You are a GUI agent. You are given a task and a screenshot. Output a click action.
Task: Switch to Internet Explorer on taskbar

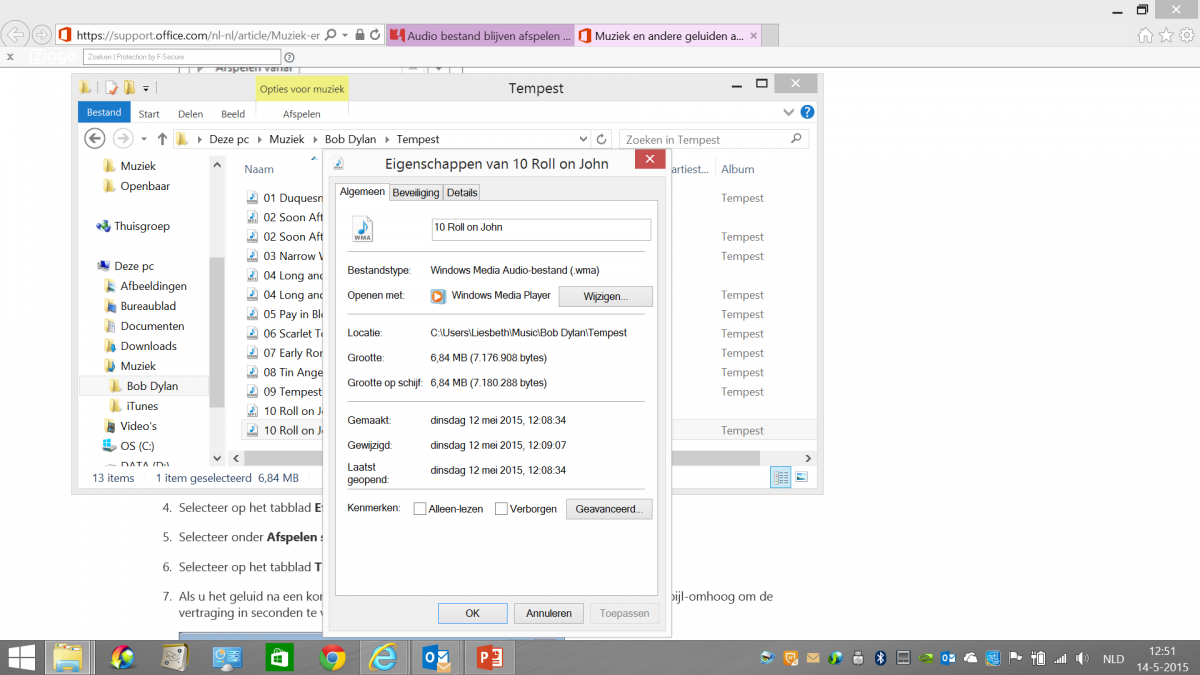click(384, 658)
